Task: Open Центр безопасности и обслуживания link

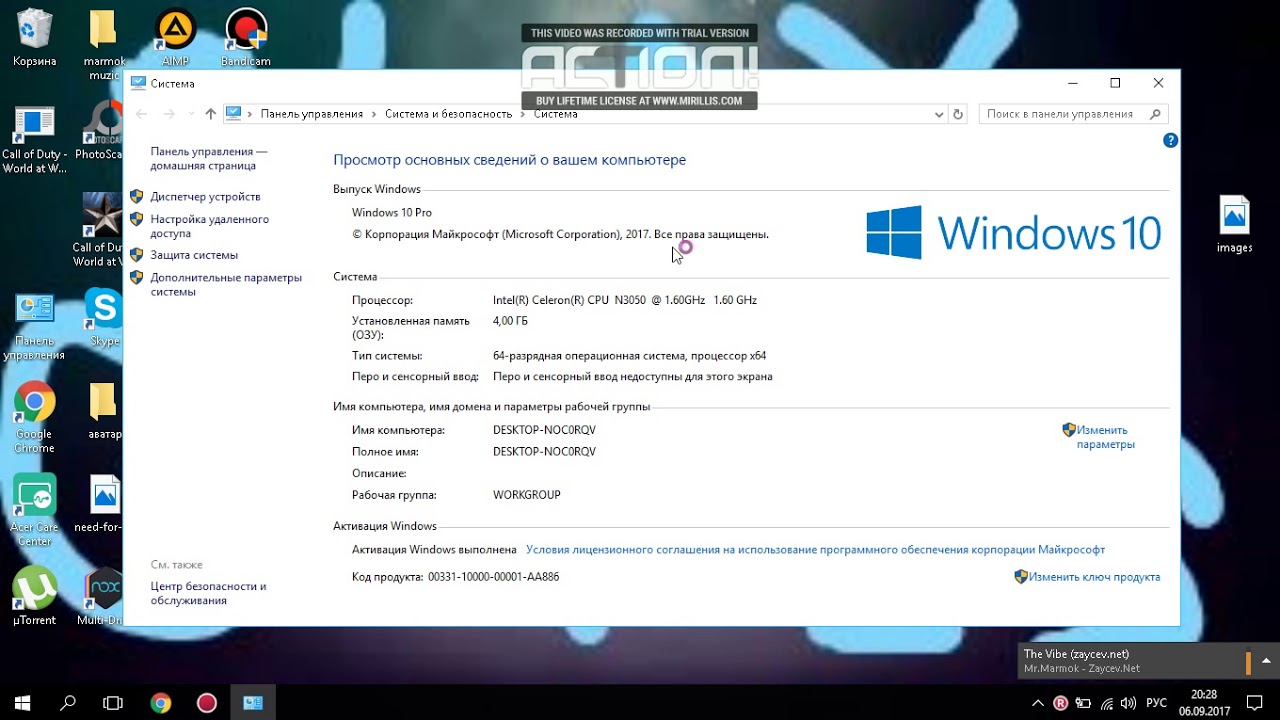Action: coord(208,593)
